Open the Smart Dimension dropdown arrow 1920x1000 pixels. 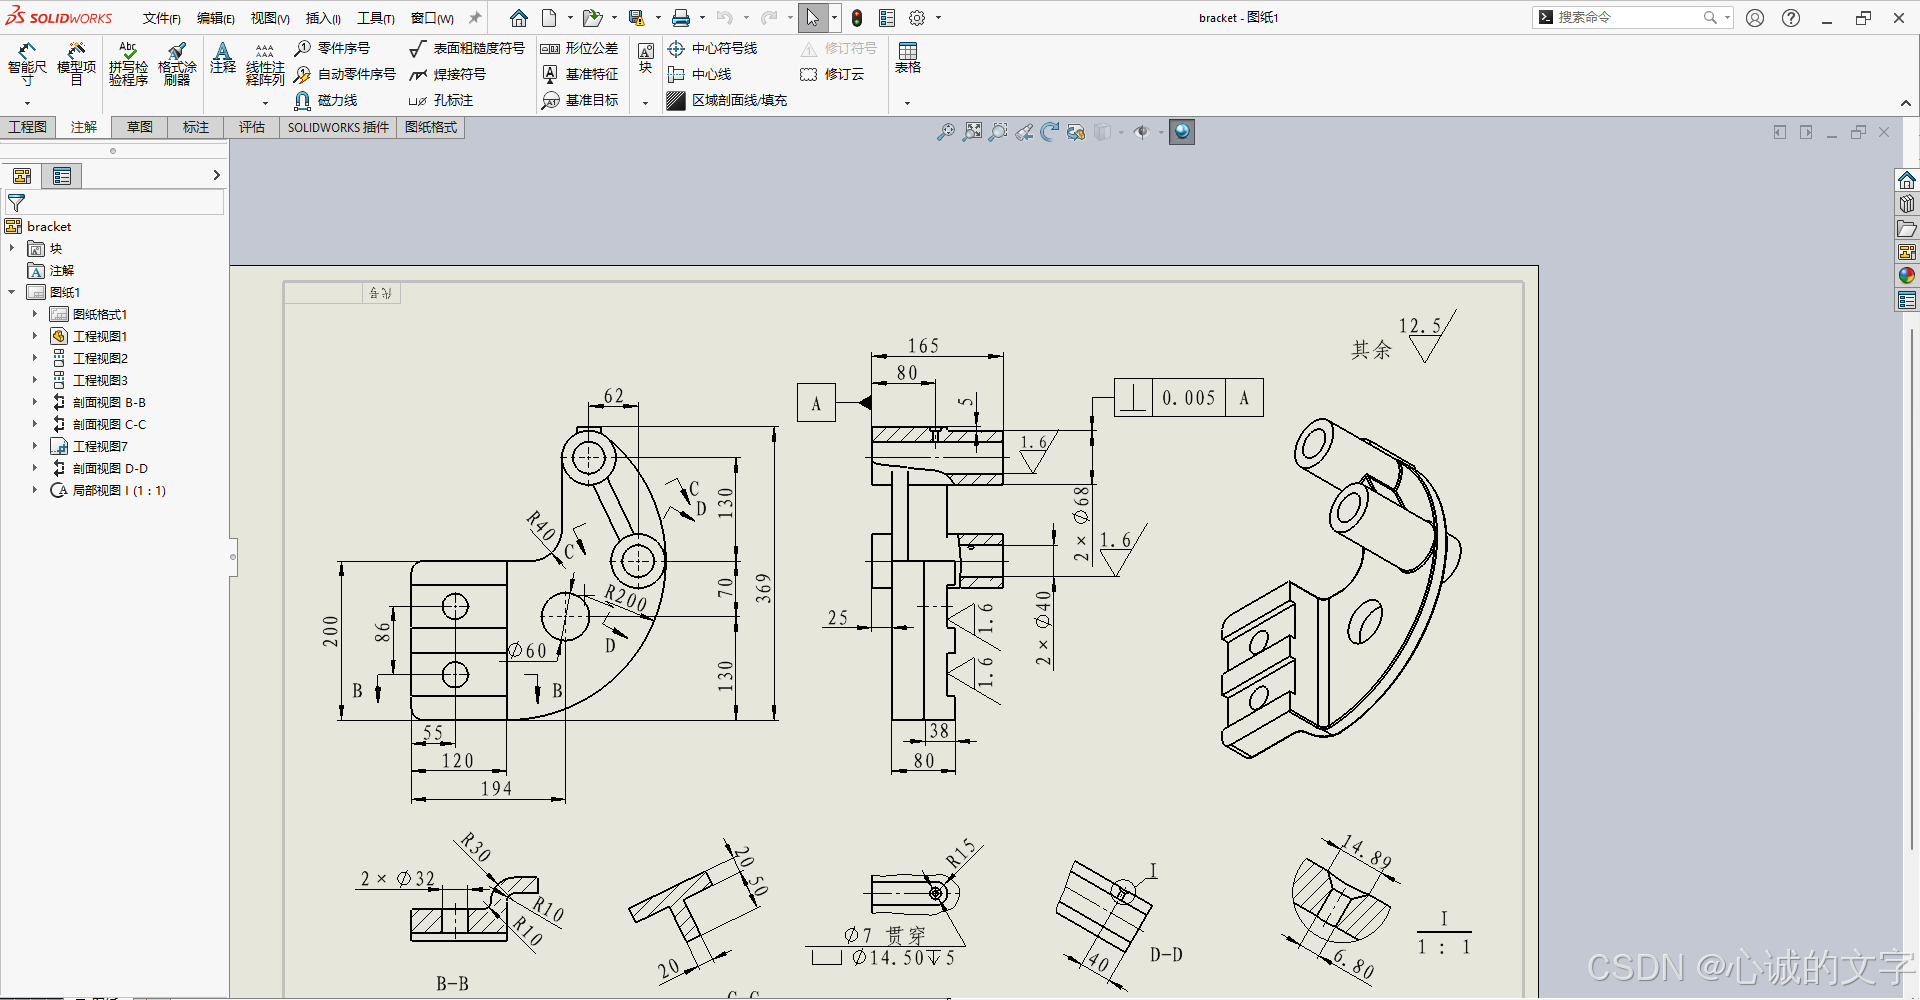(27, 103)
